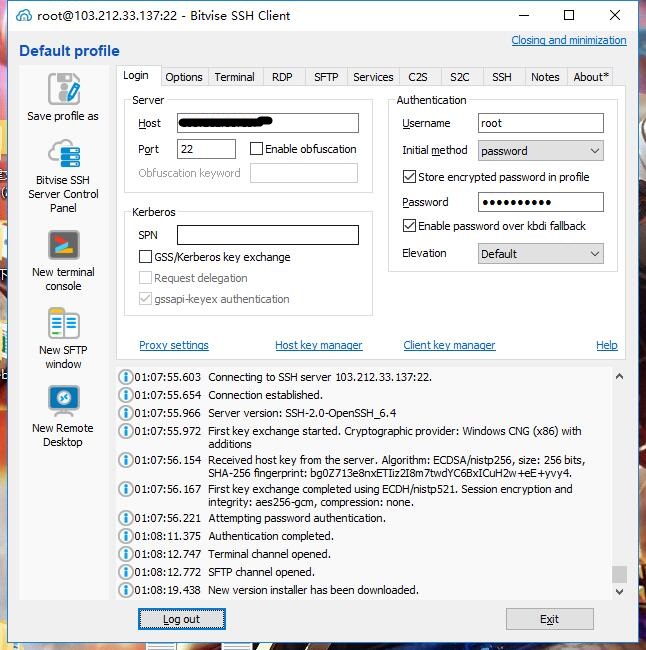Toggle Store encrypted password in profile
646x650 pixels.
tap(409, 177)
